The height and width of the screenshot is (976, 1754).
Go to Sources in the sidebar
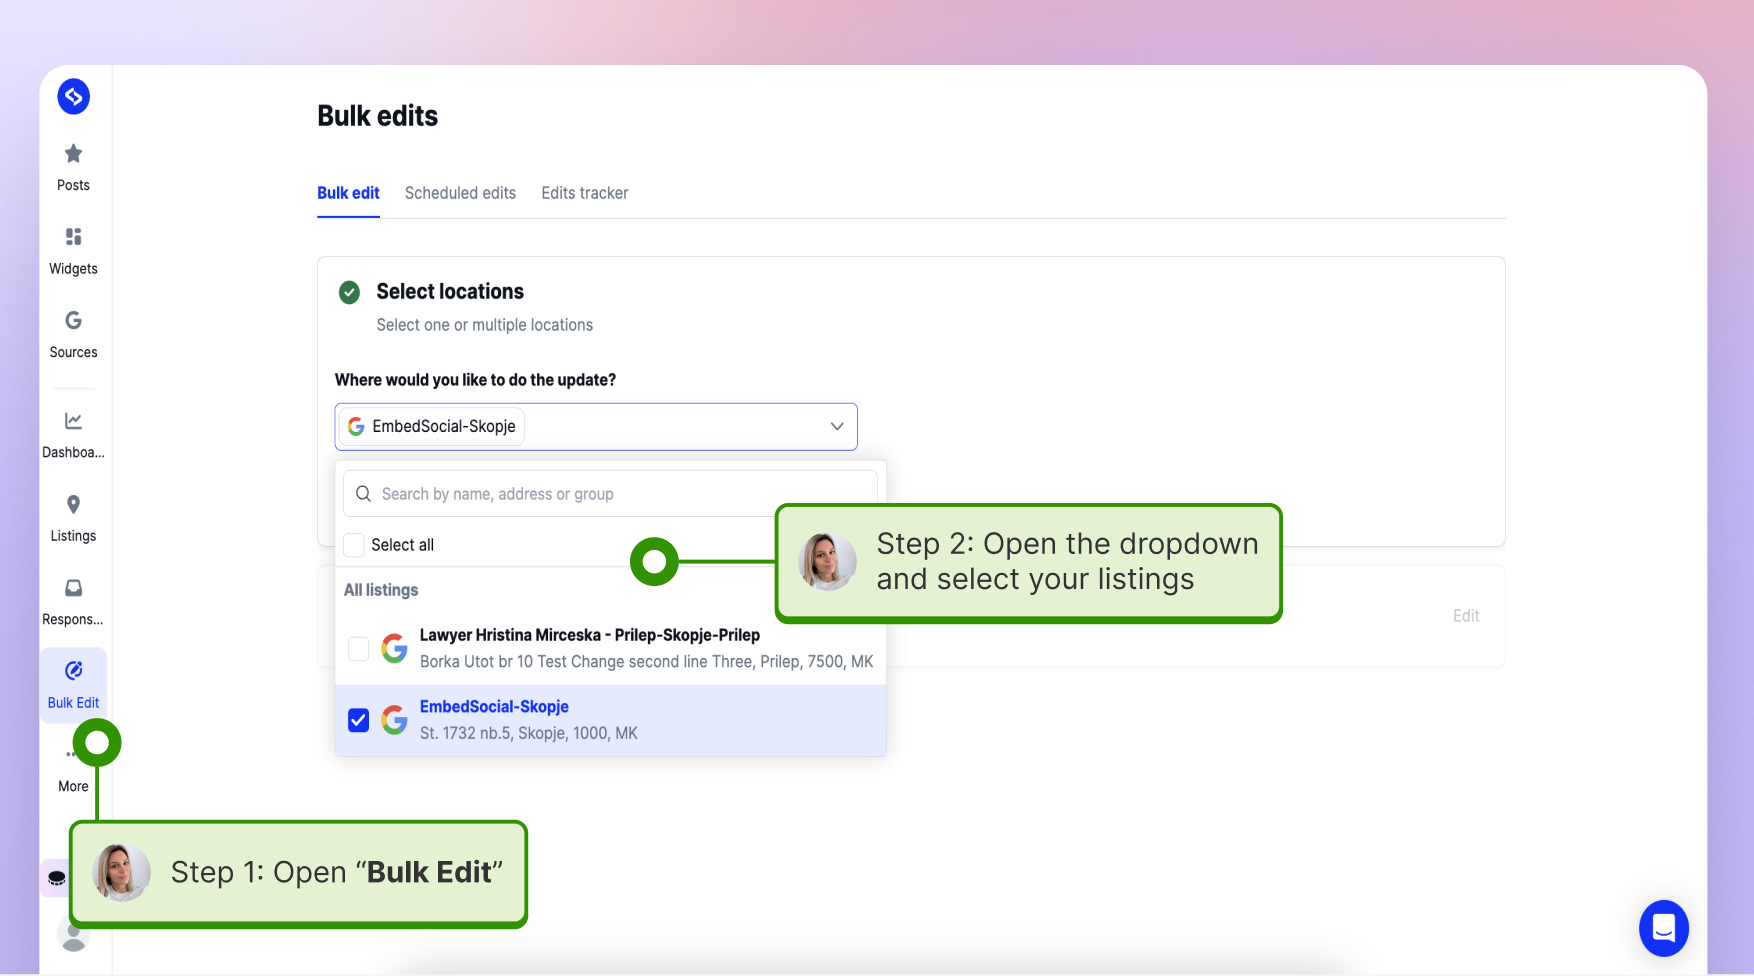[73, 335]
